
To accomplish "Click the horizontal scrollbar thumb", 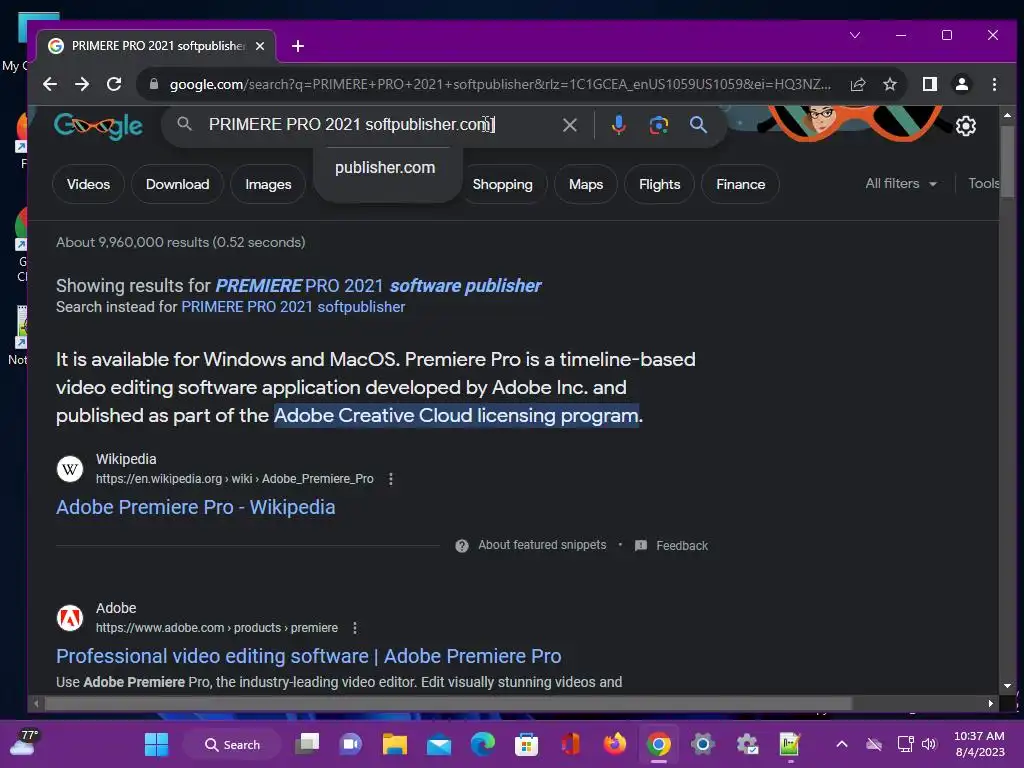I will coord(448,703).
